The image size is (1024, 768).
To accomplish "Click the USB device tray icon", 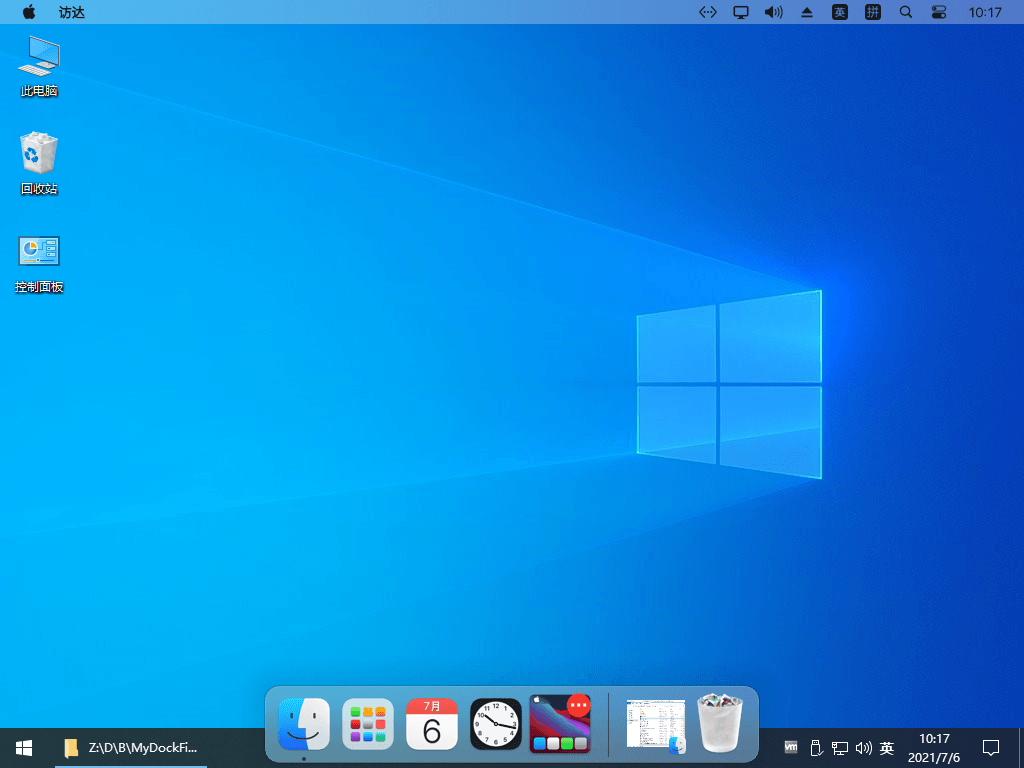I will tap(816, 747).
